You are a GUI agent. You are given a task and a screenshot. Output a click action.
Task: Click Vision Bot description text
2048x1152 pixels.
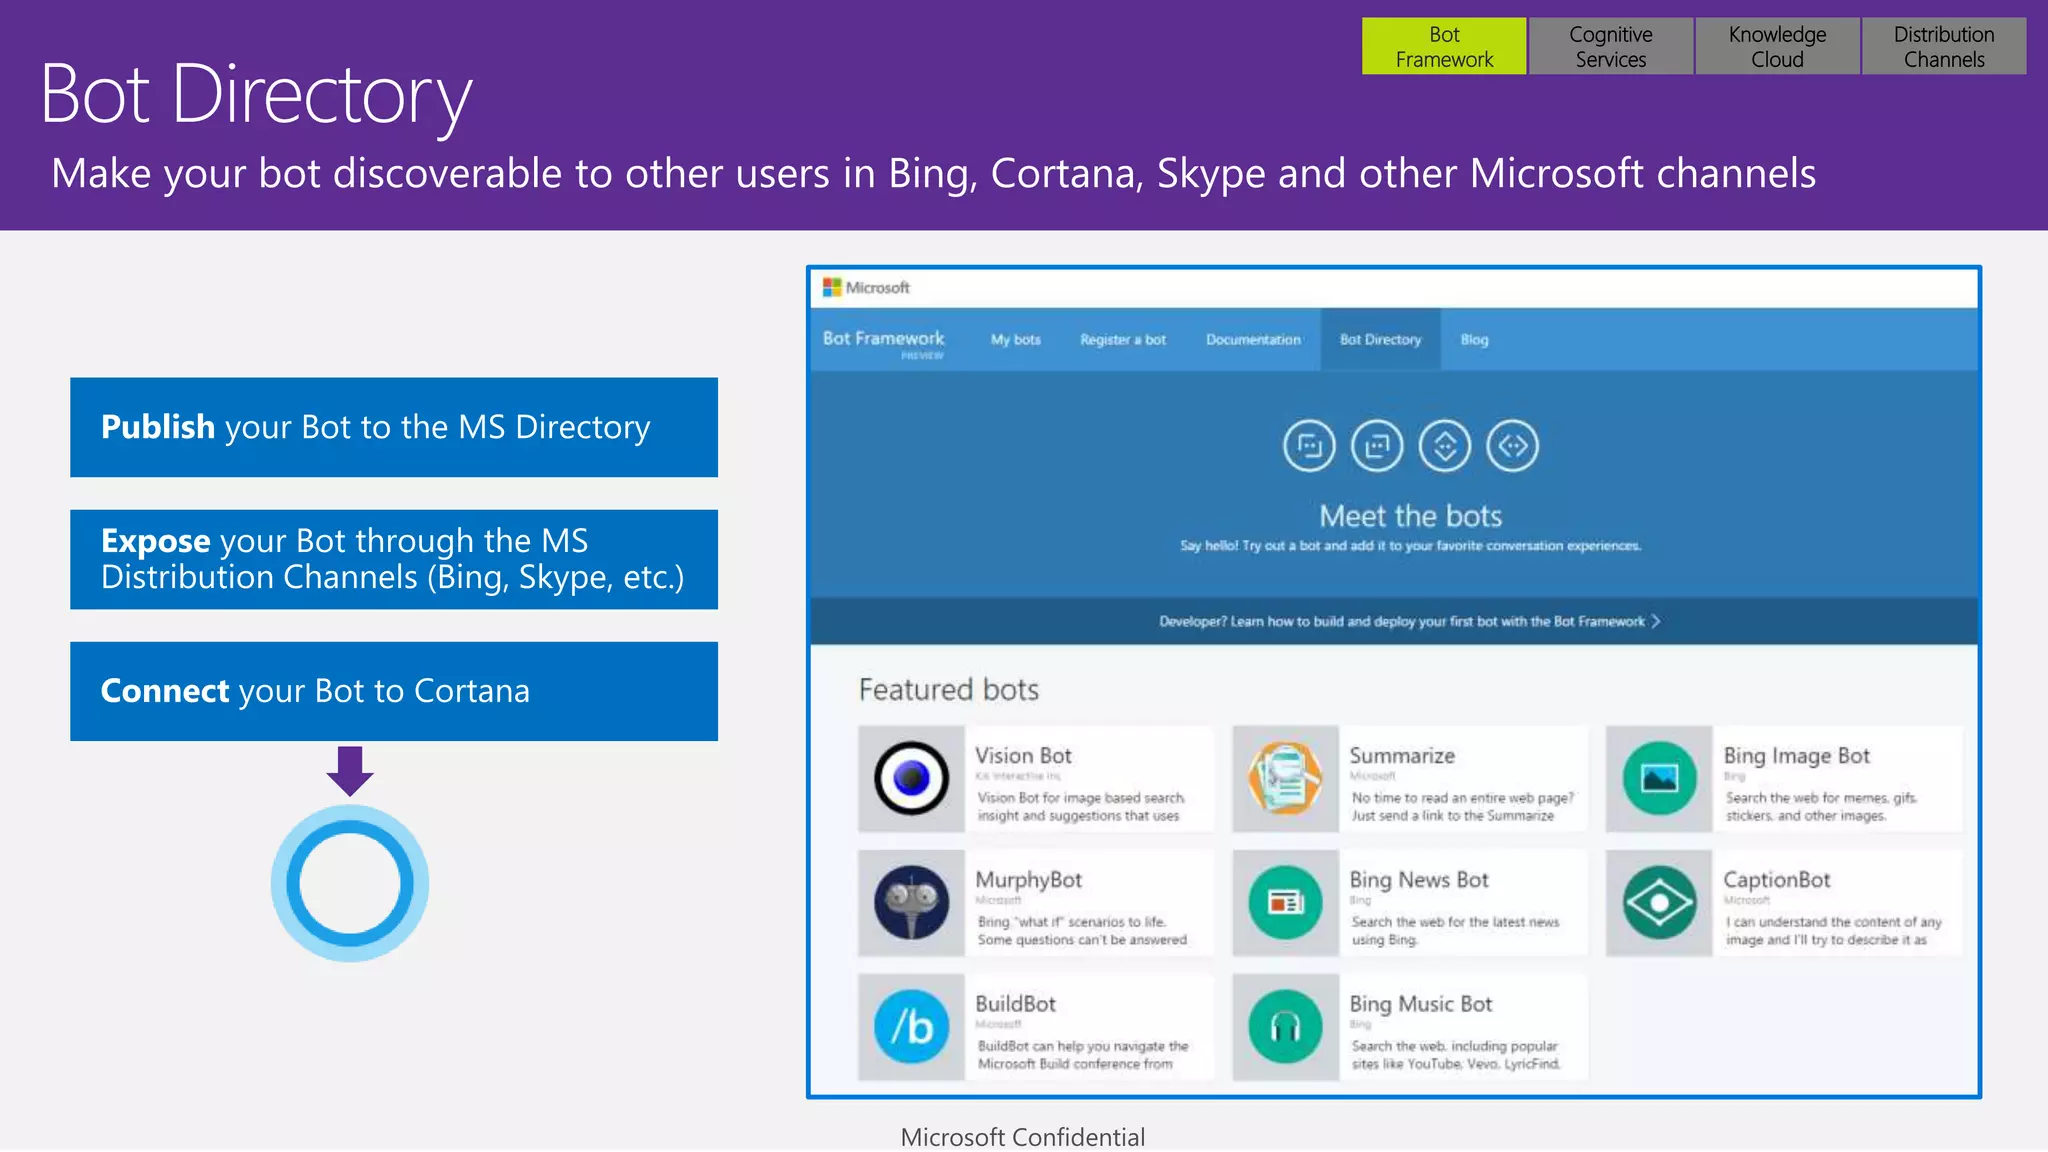[1081, 807]
